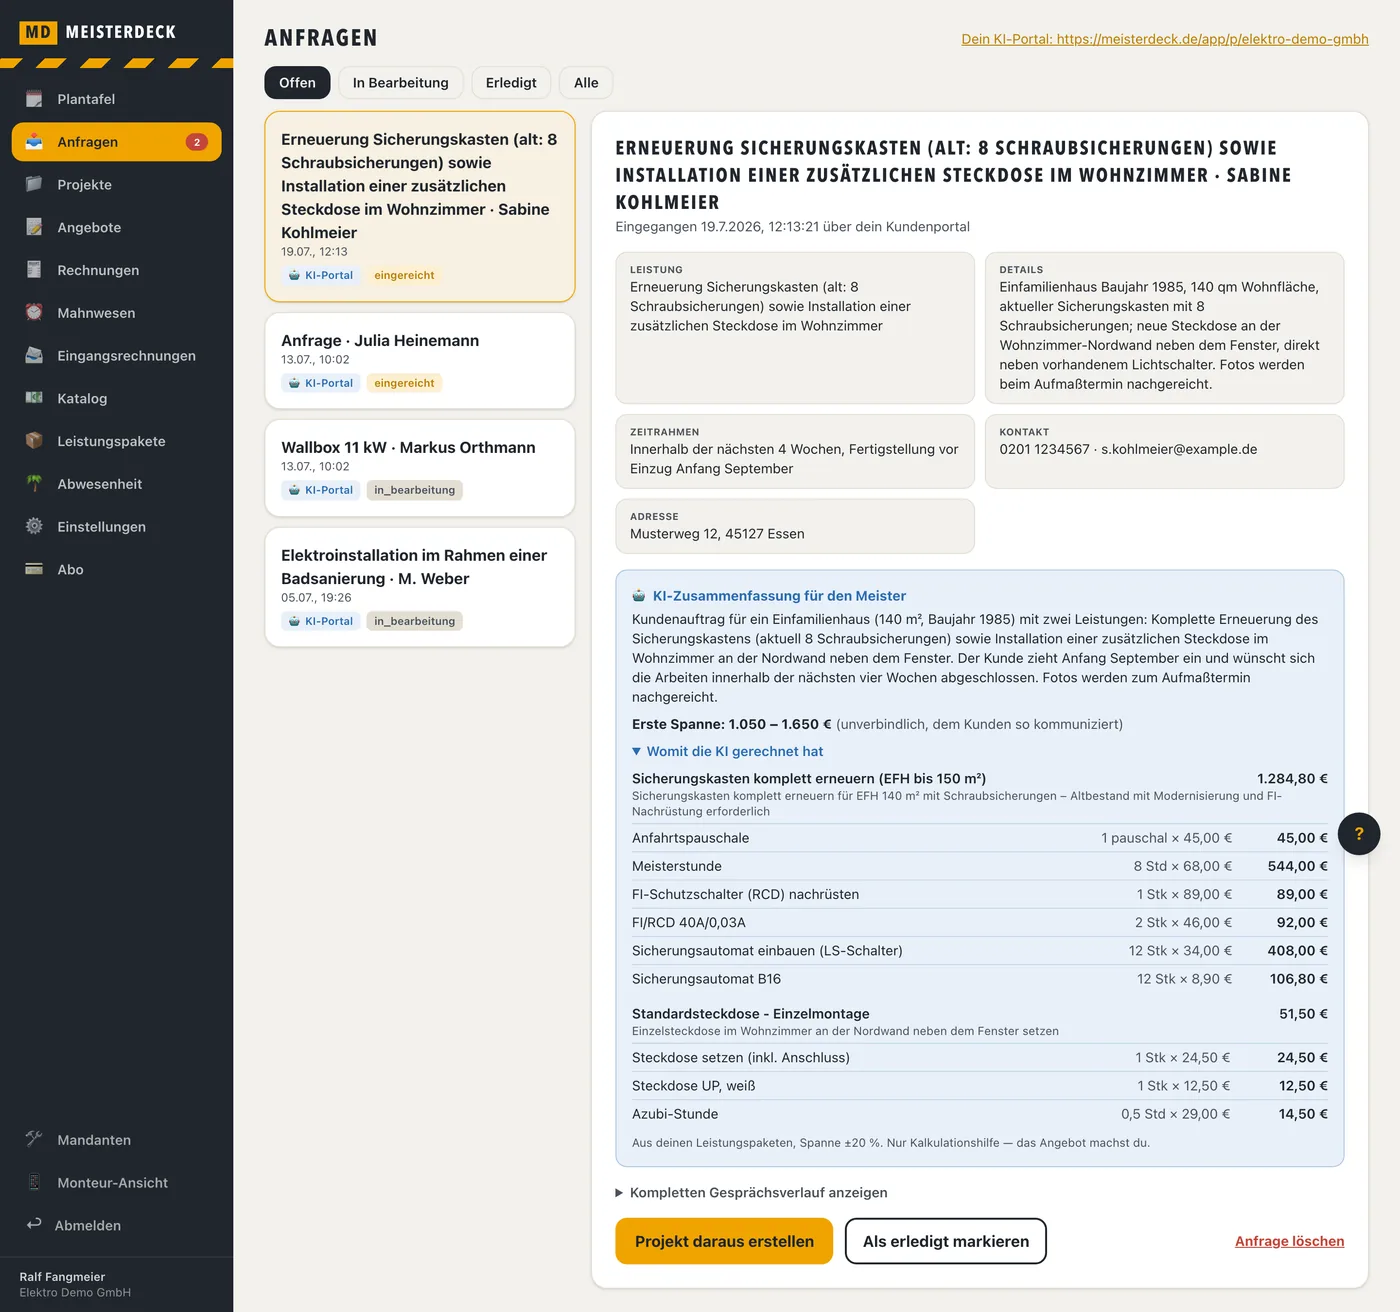Image resolution: width=1400 pixels, height=1312 pixels.
Task: Switch to the Offen filter tab
Action: 297,83
